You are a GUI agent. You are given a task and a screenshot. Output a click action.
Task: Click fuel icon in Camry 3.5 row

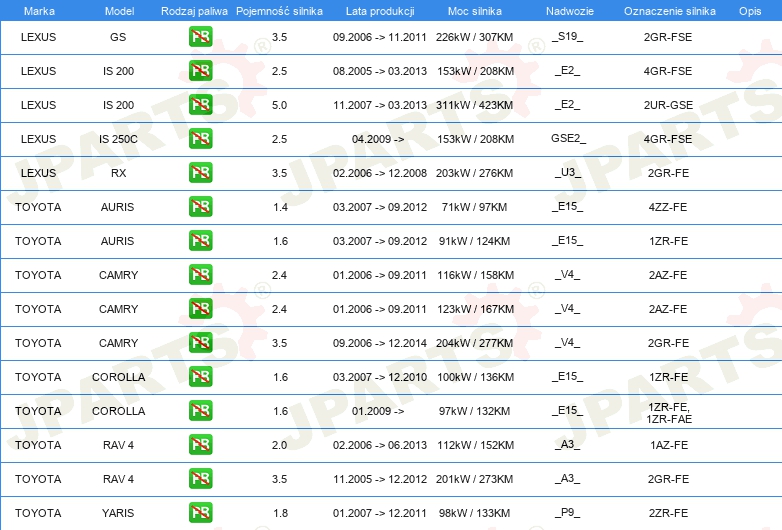point(200,343)
